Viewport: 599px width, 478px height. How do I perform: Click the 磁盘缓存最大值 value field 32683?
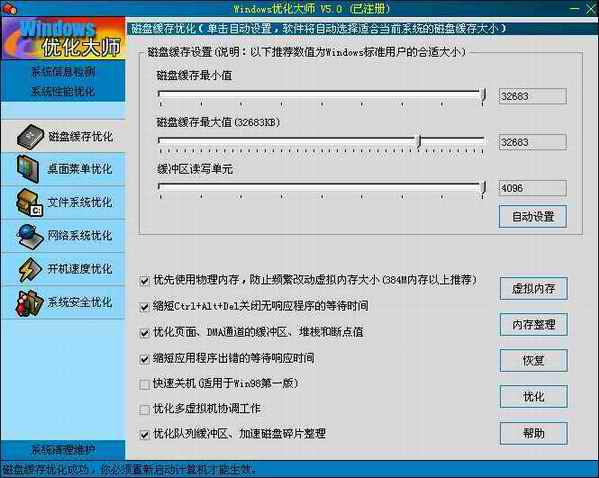533,142
